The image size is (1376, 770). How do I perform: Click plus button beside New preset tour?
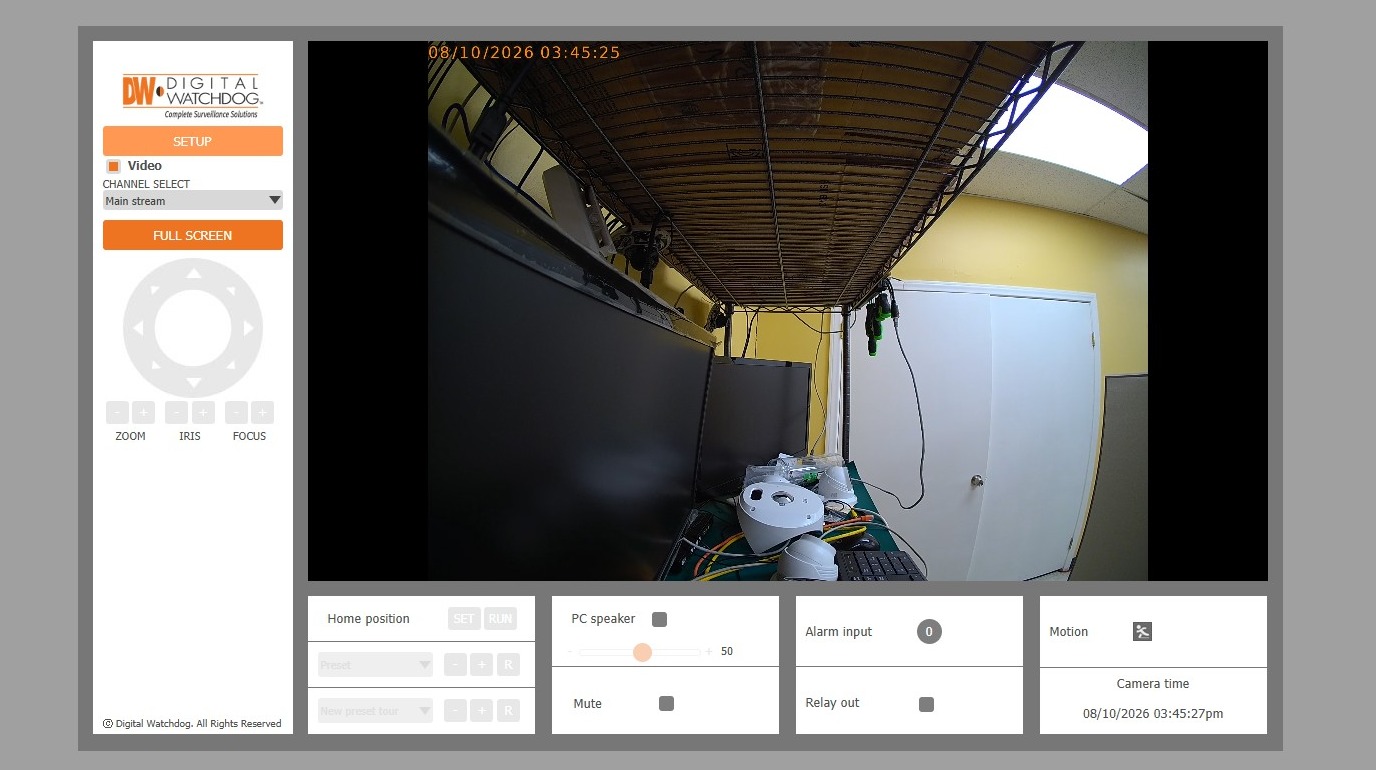point(481,711)
